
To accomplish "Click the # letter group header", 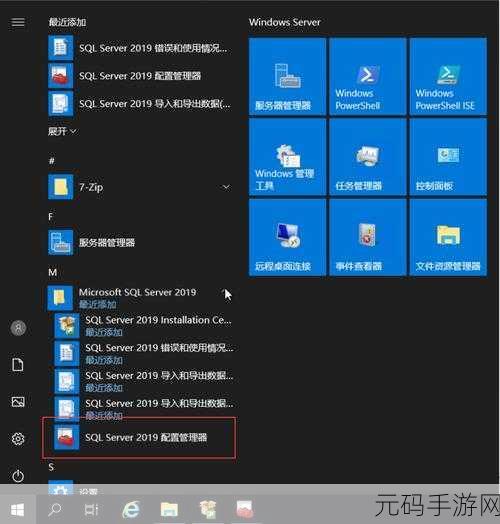I will (x=52, y=161).
